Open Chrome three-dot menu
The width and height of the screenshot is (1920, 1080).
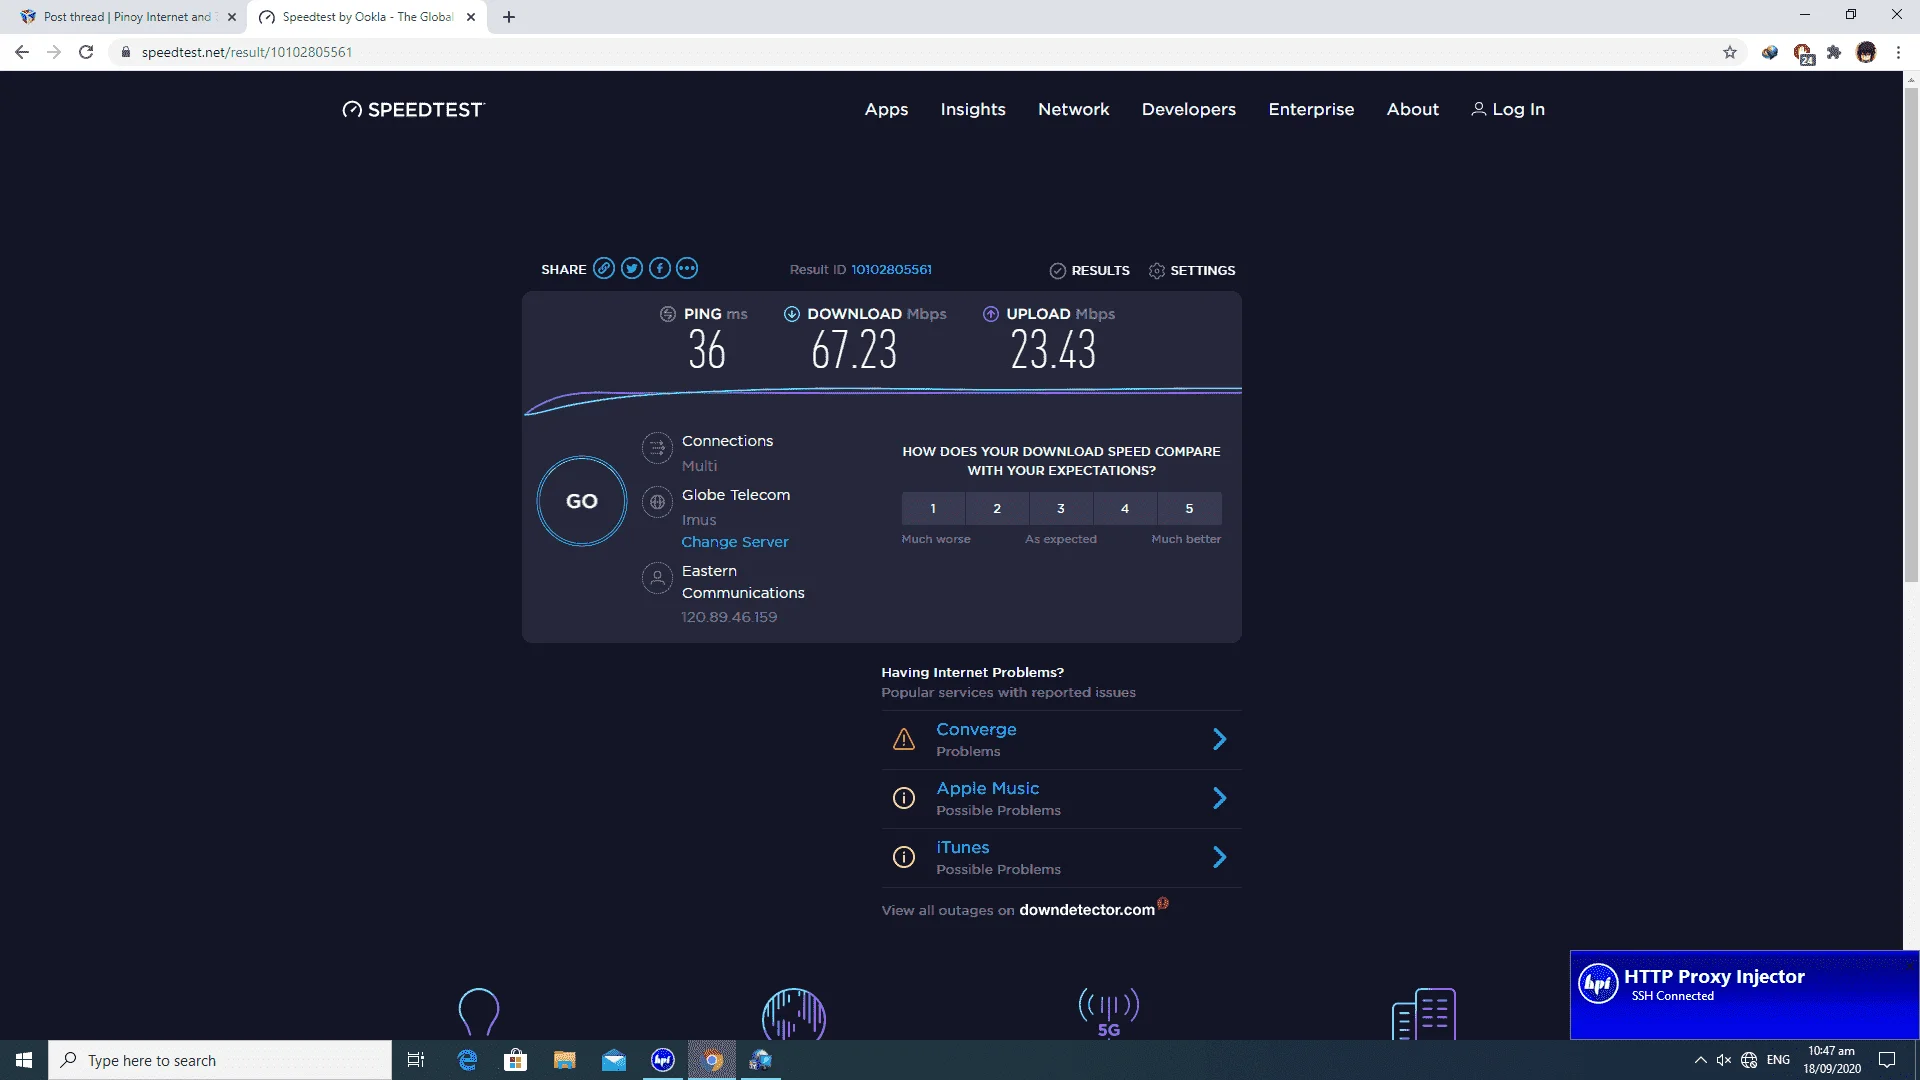[x=1898, y=52]
